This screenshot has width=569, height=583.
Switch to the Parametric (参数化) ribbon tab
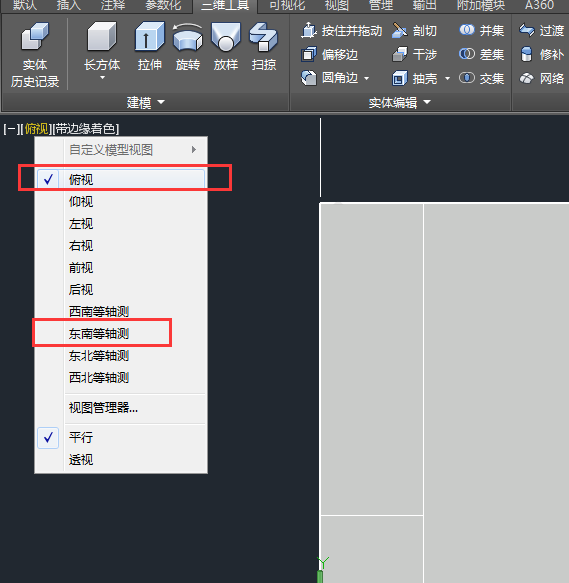[x=163, y=5]
